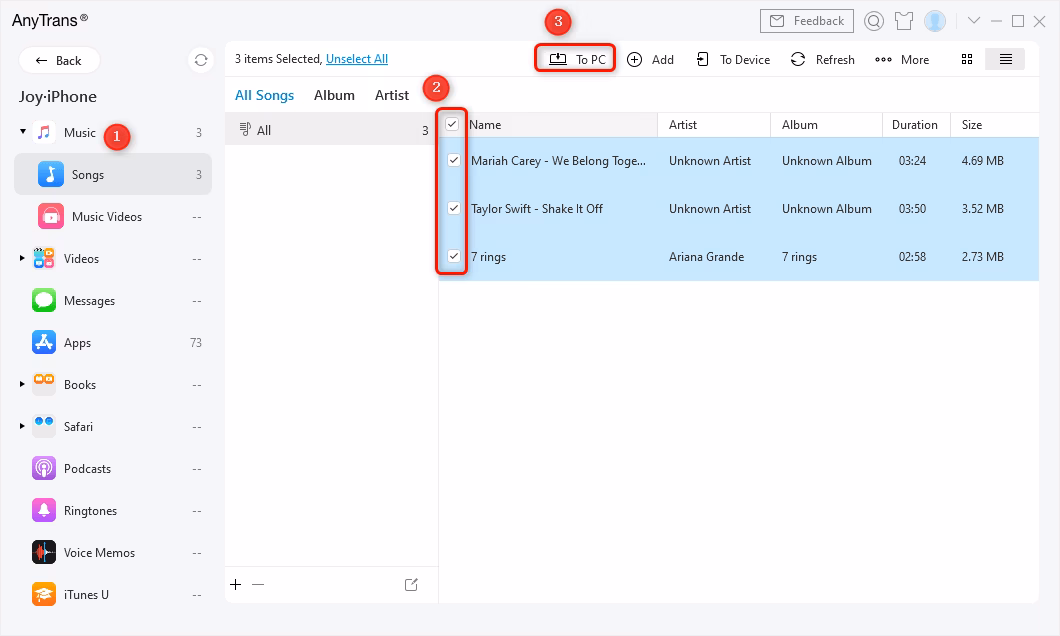This screenshot has height=636, width=1060.
Task: Switch to the Album tab
Action: (x=334, y=94)
